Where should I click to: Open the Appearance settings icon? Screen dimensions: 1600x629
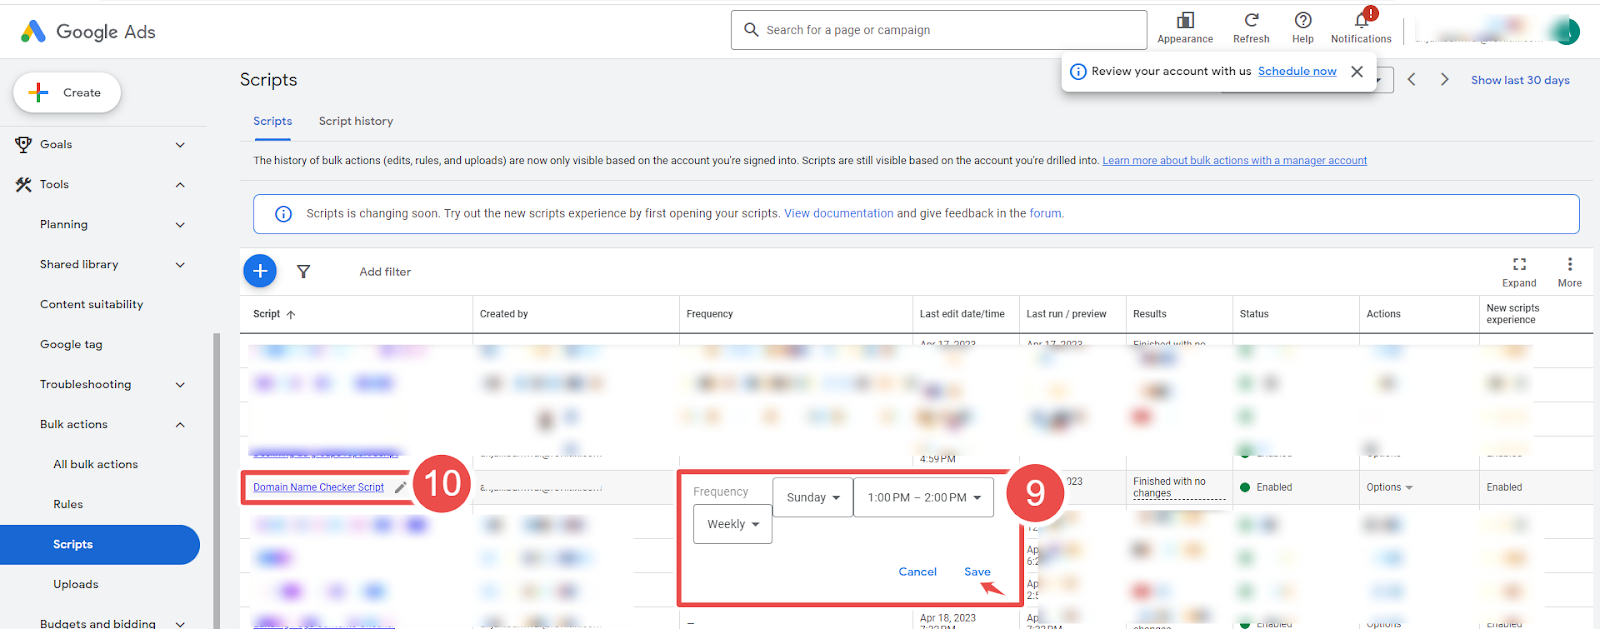[1185, 20]
